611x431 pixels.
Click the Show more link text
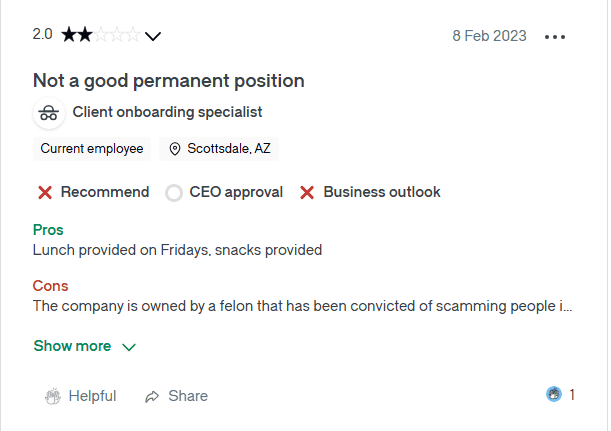(72, 346)
